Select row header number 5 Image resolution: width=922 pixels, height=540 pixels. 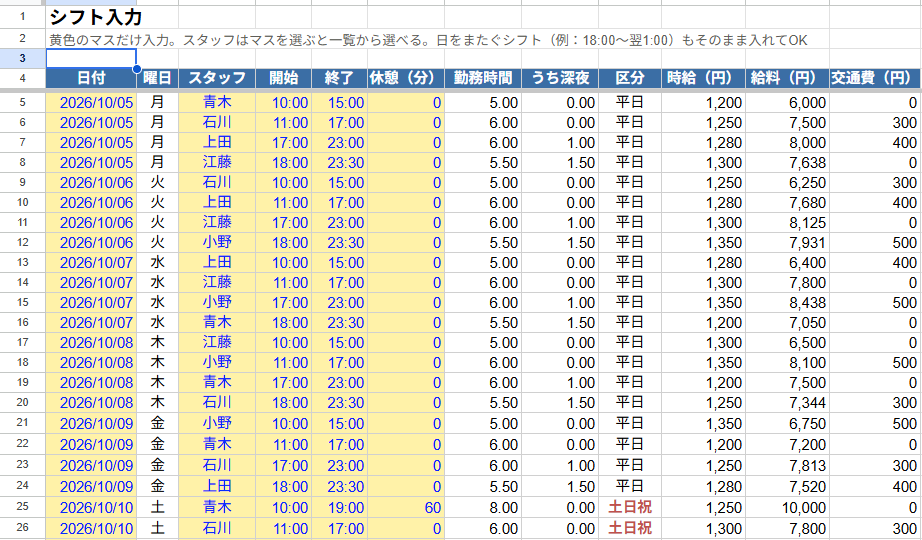tap(22, 102)
